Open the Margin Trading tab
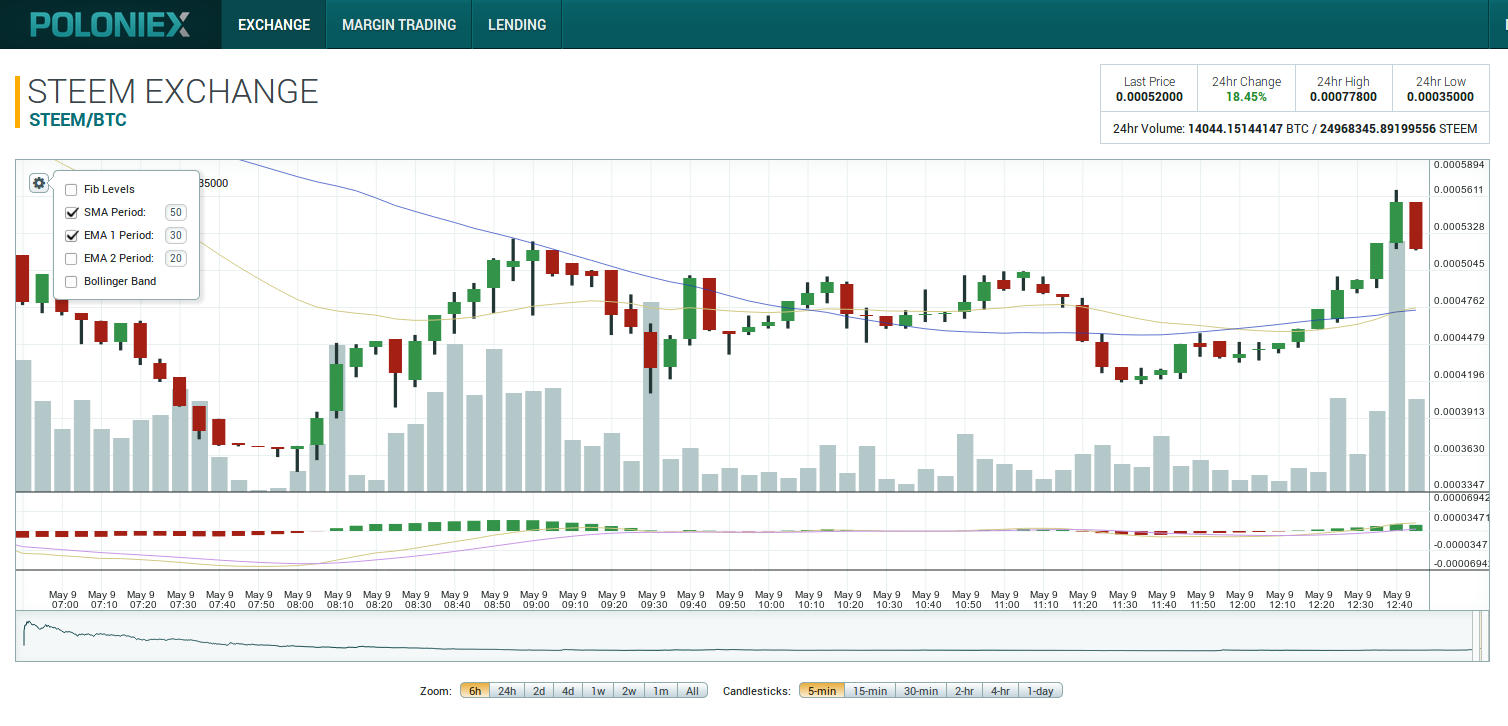 click(x=399, y=24)
